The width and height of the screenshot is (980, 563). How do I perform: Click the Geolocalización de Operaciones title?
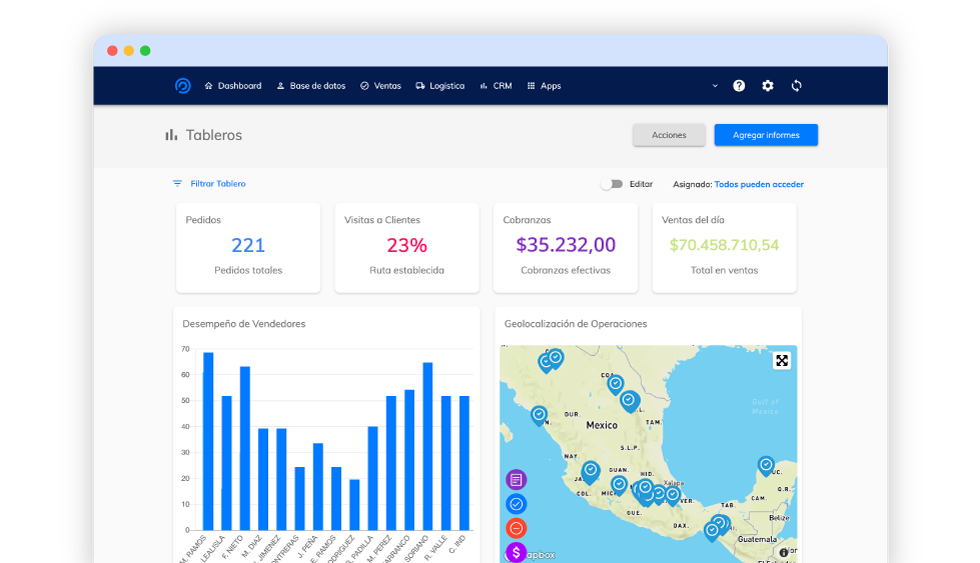pyautogui.click(x=576, y=324)
